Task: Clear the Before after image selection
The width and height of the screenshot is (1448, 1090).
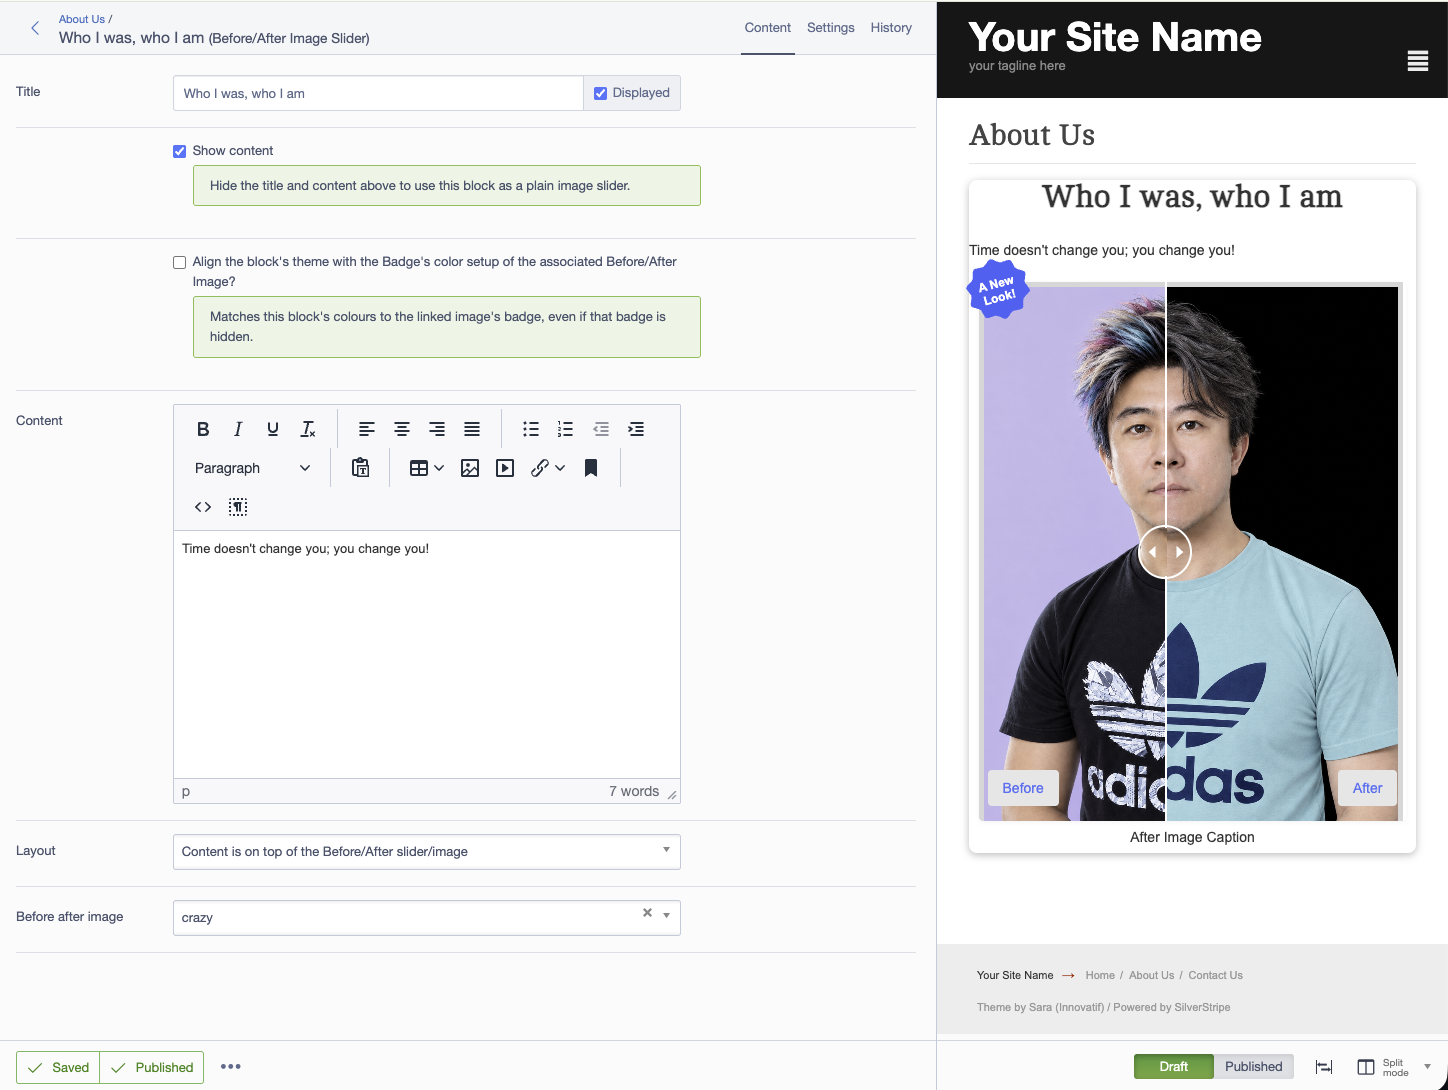Action: point(647,912)
